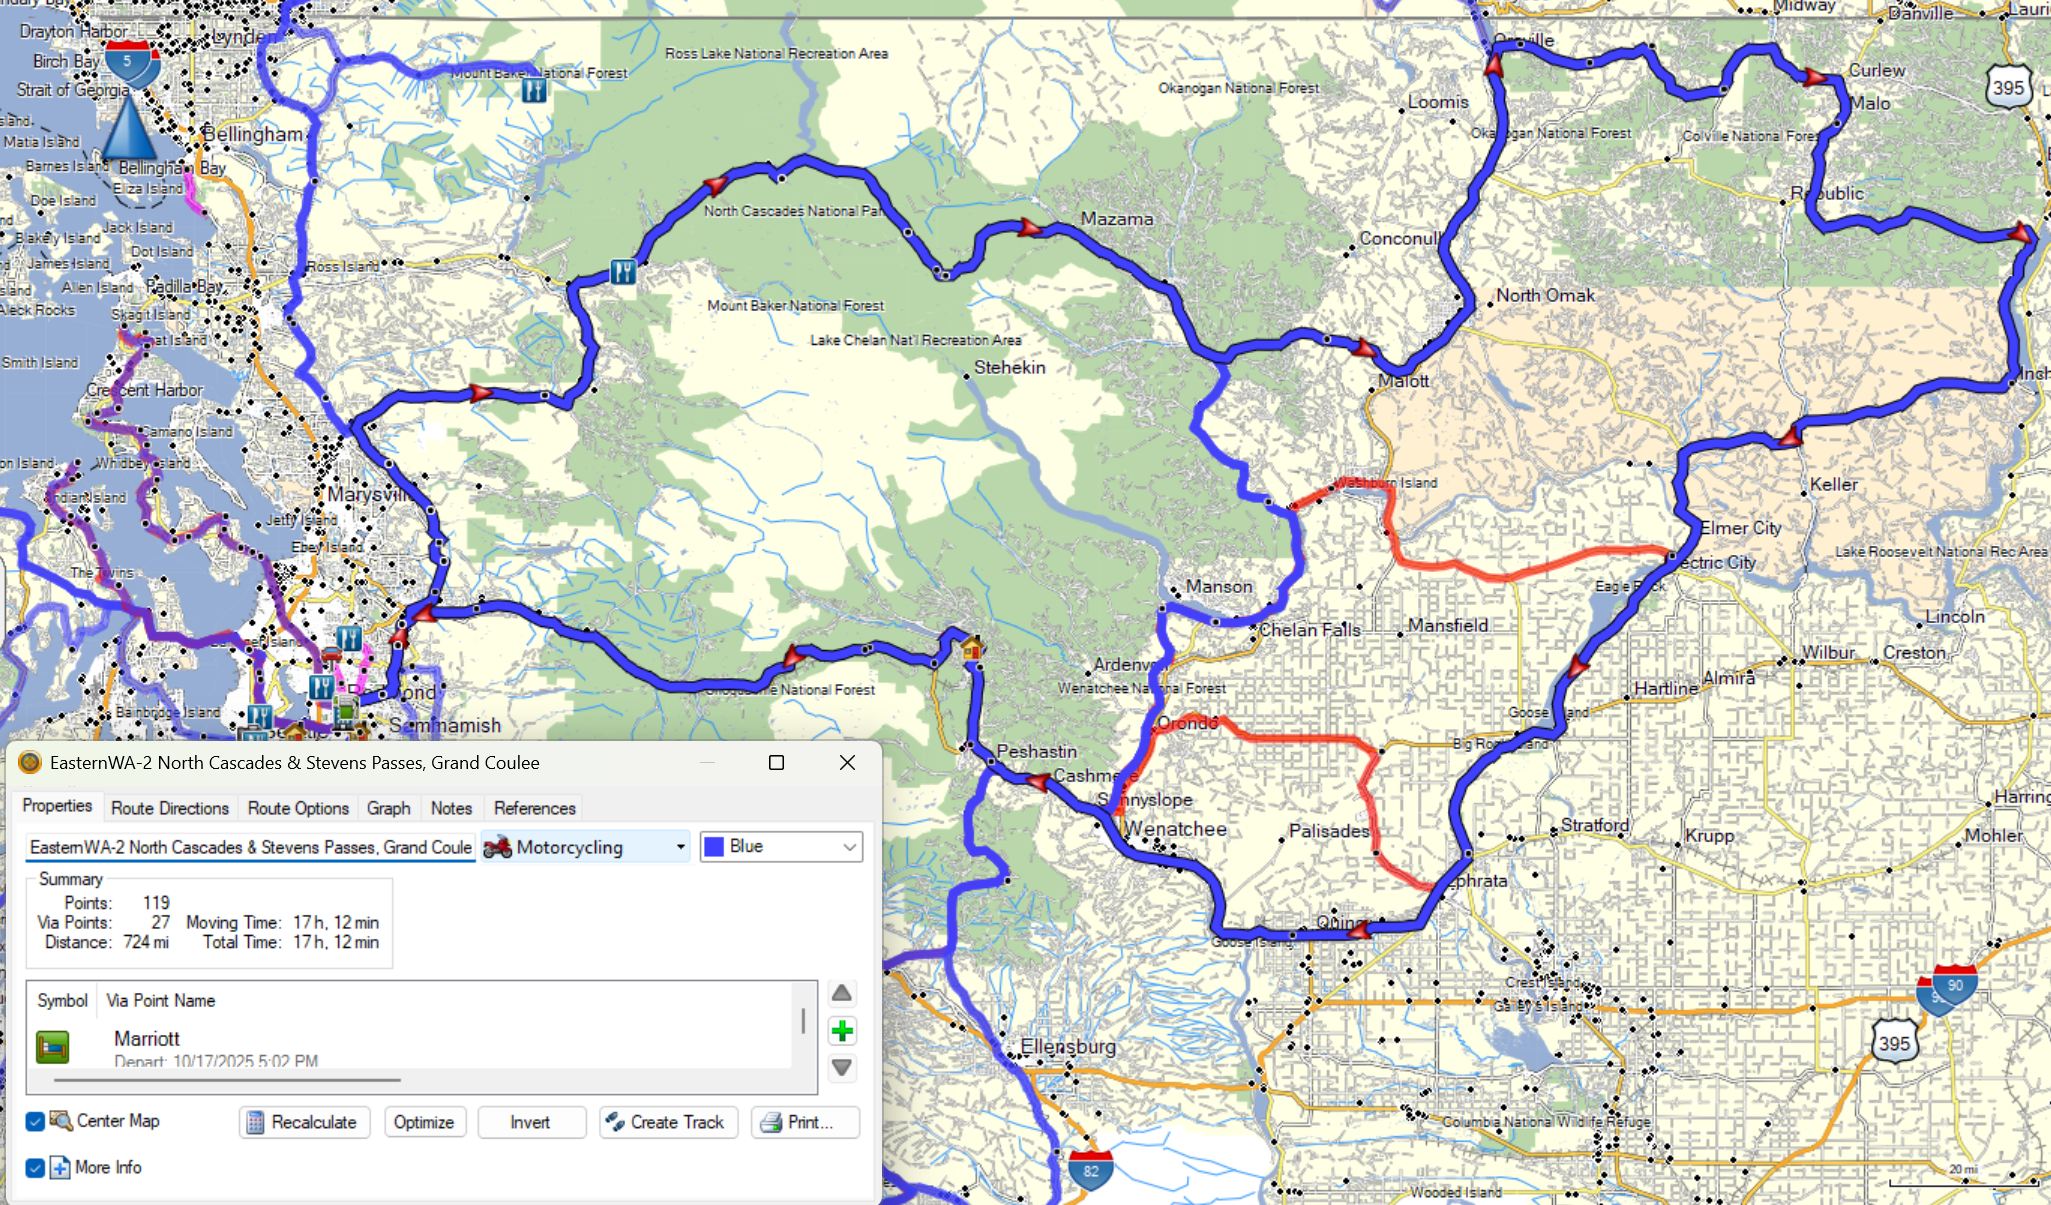Viewport: 2051px width, 1205px height.
Task: Switch to the Route Directions tab
Action: tap(170, 808)
